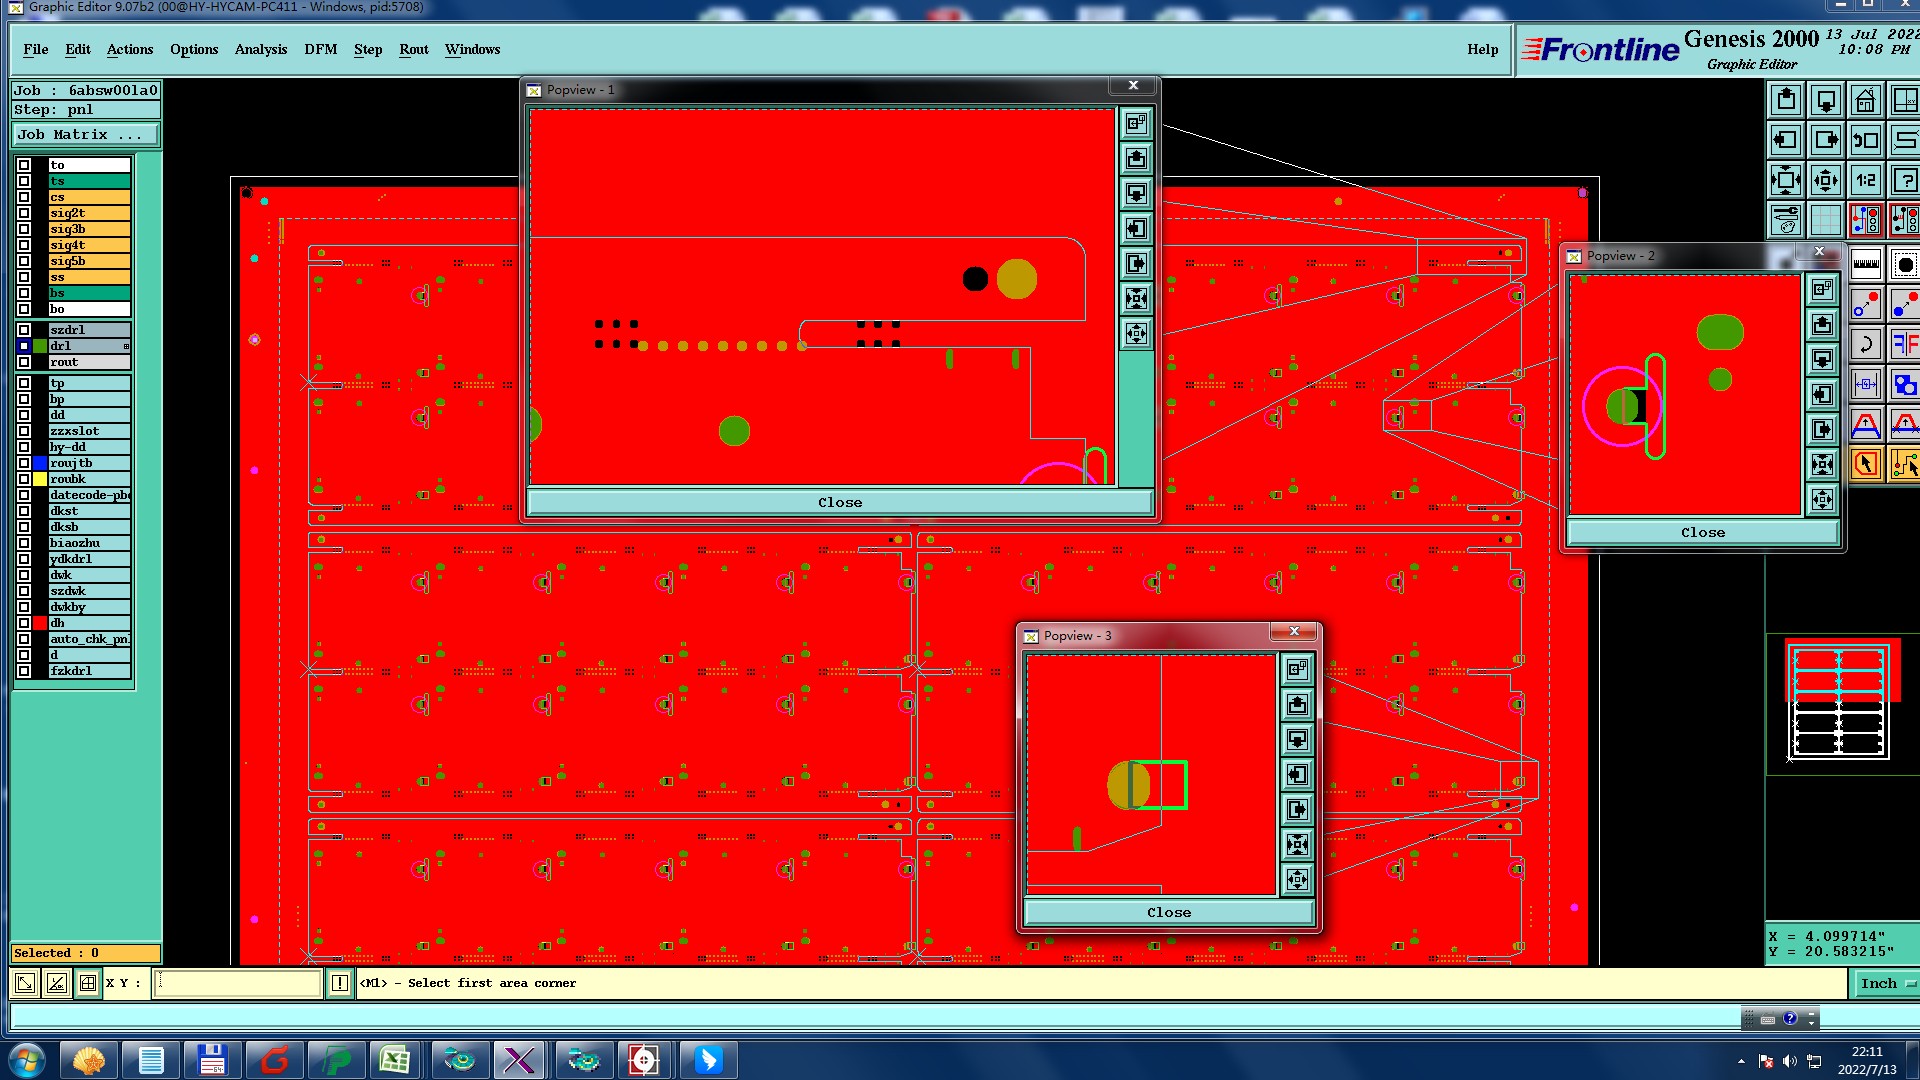This screenshot has width=1920, height=1080.
Task: Click the 1:2 zoom scale icon
Action: [1865, 180]
